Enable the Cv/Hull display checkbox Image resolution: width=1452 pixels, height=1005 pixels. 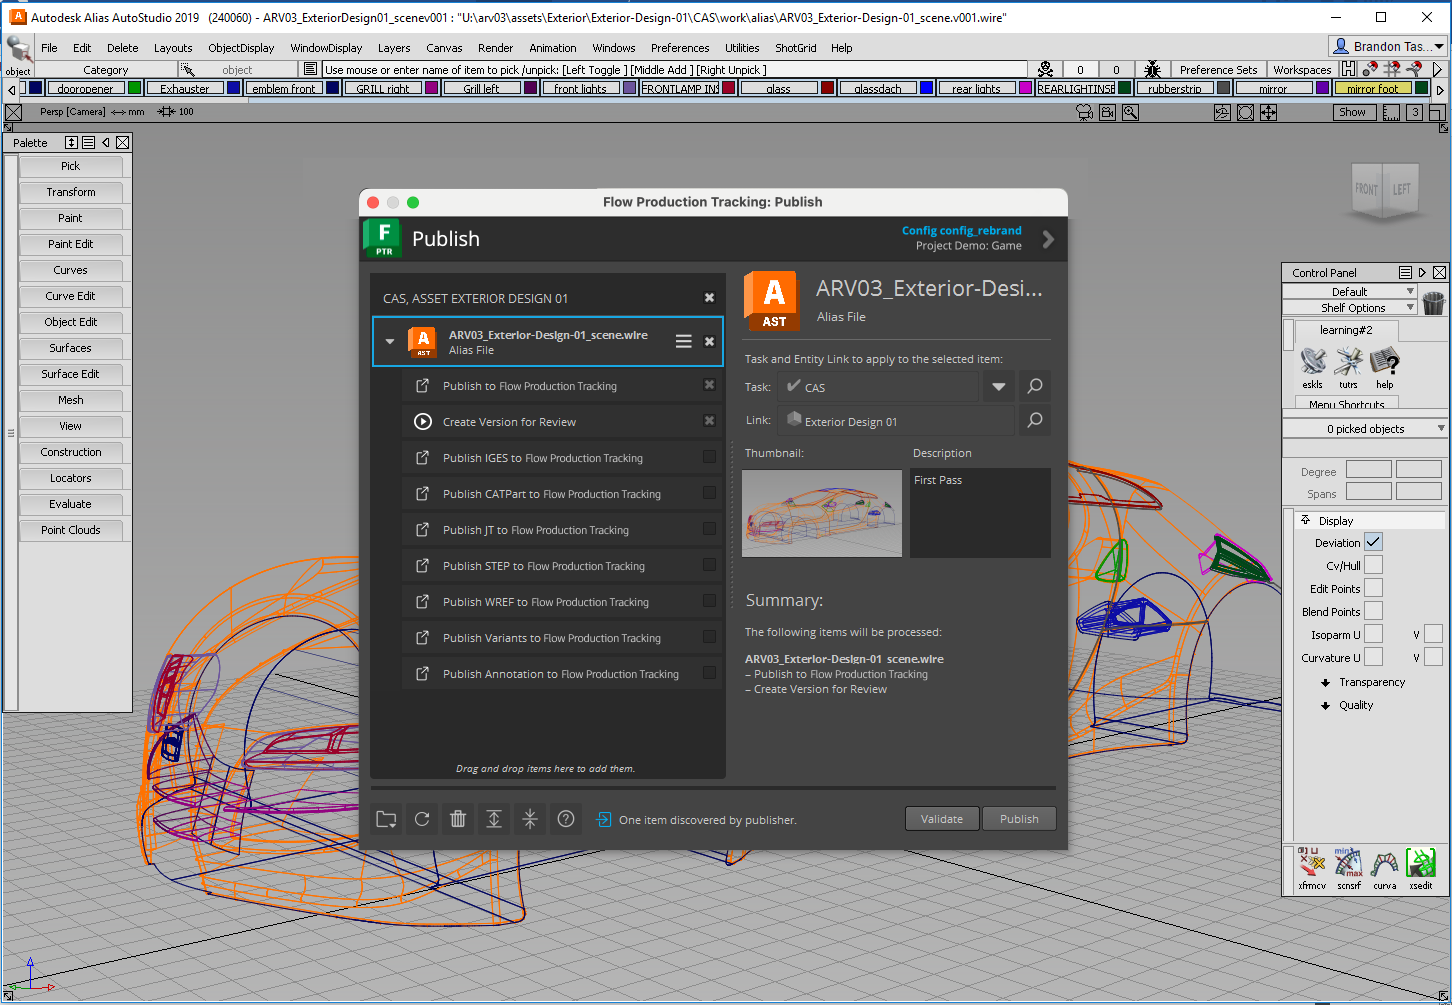point(1374,565)
